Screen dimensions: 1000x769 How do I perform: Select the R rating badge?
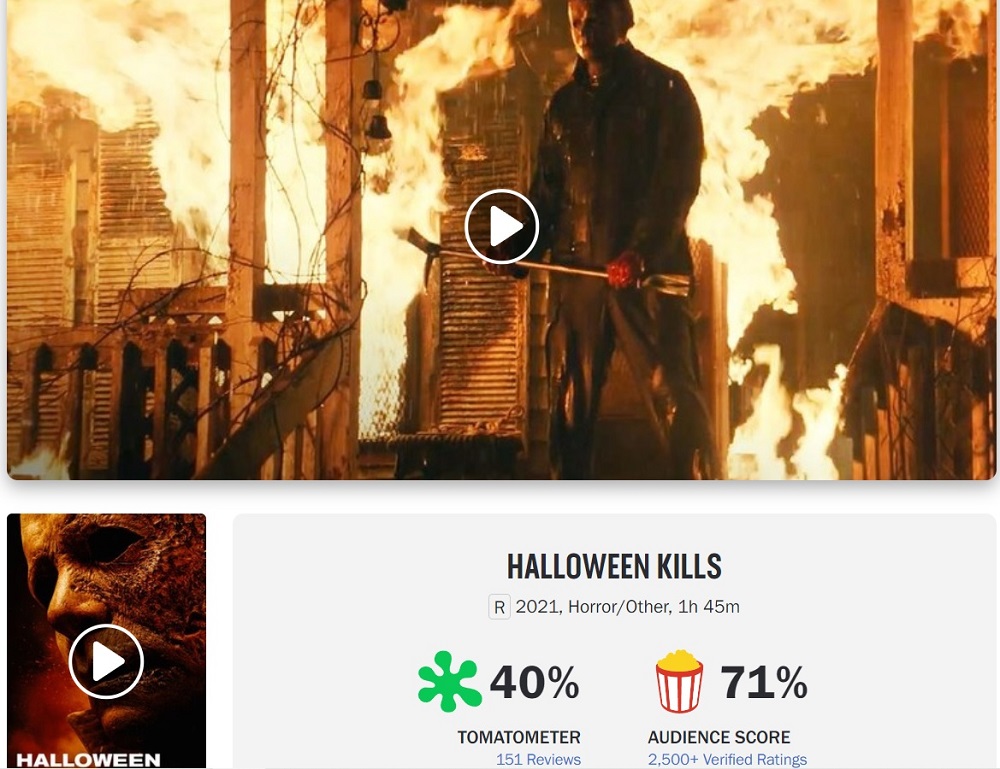click(499, 607)
